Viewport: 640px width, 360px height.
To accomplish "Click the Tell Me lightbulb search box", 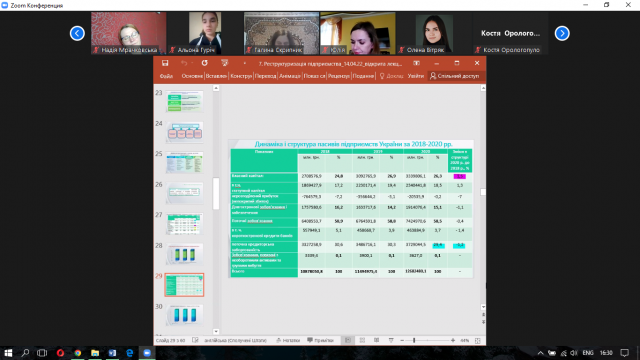I will 391,76.
